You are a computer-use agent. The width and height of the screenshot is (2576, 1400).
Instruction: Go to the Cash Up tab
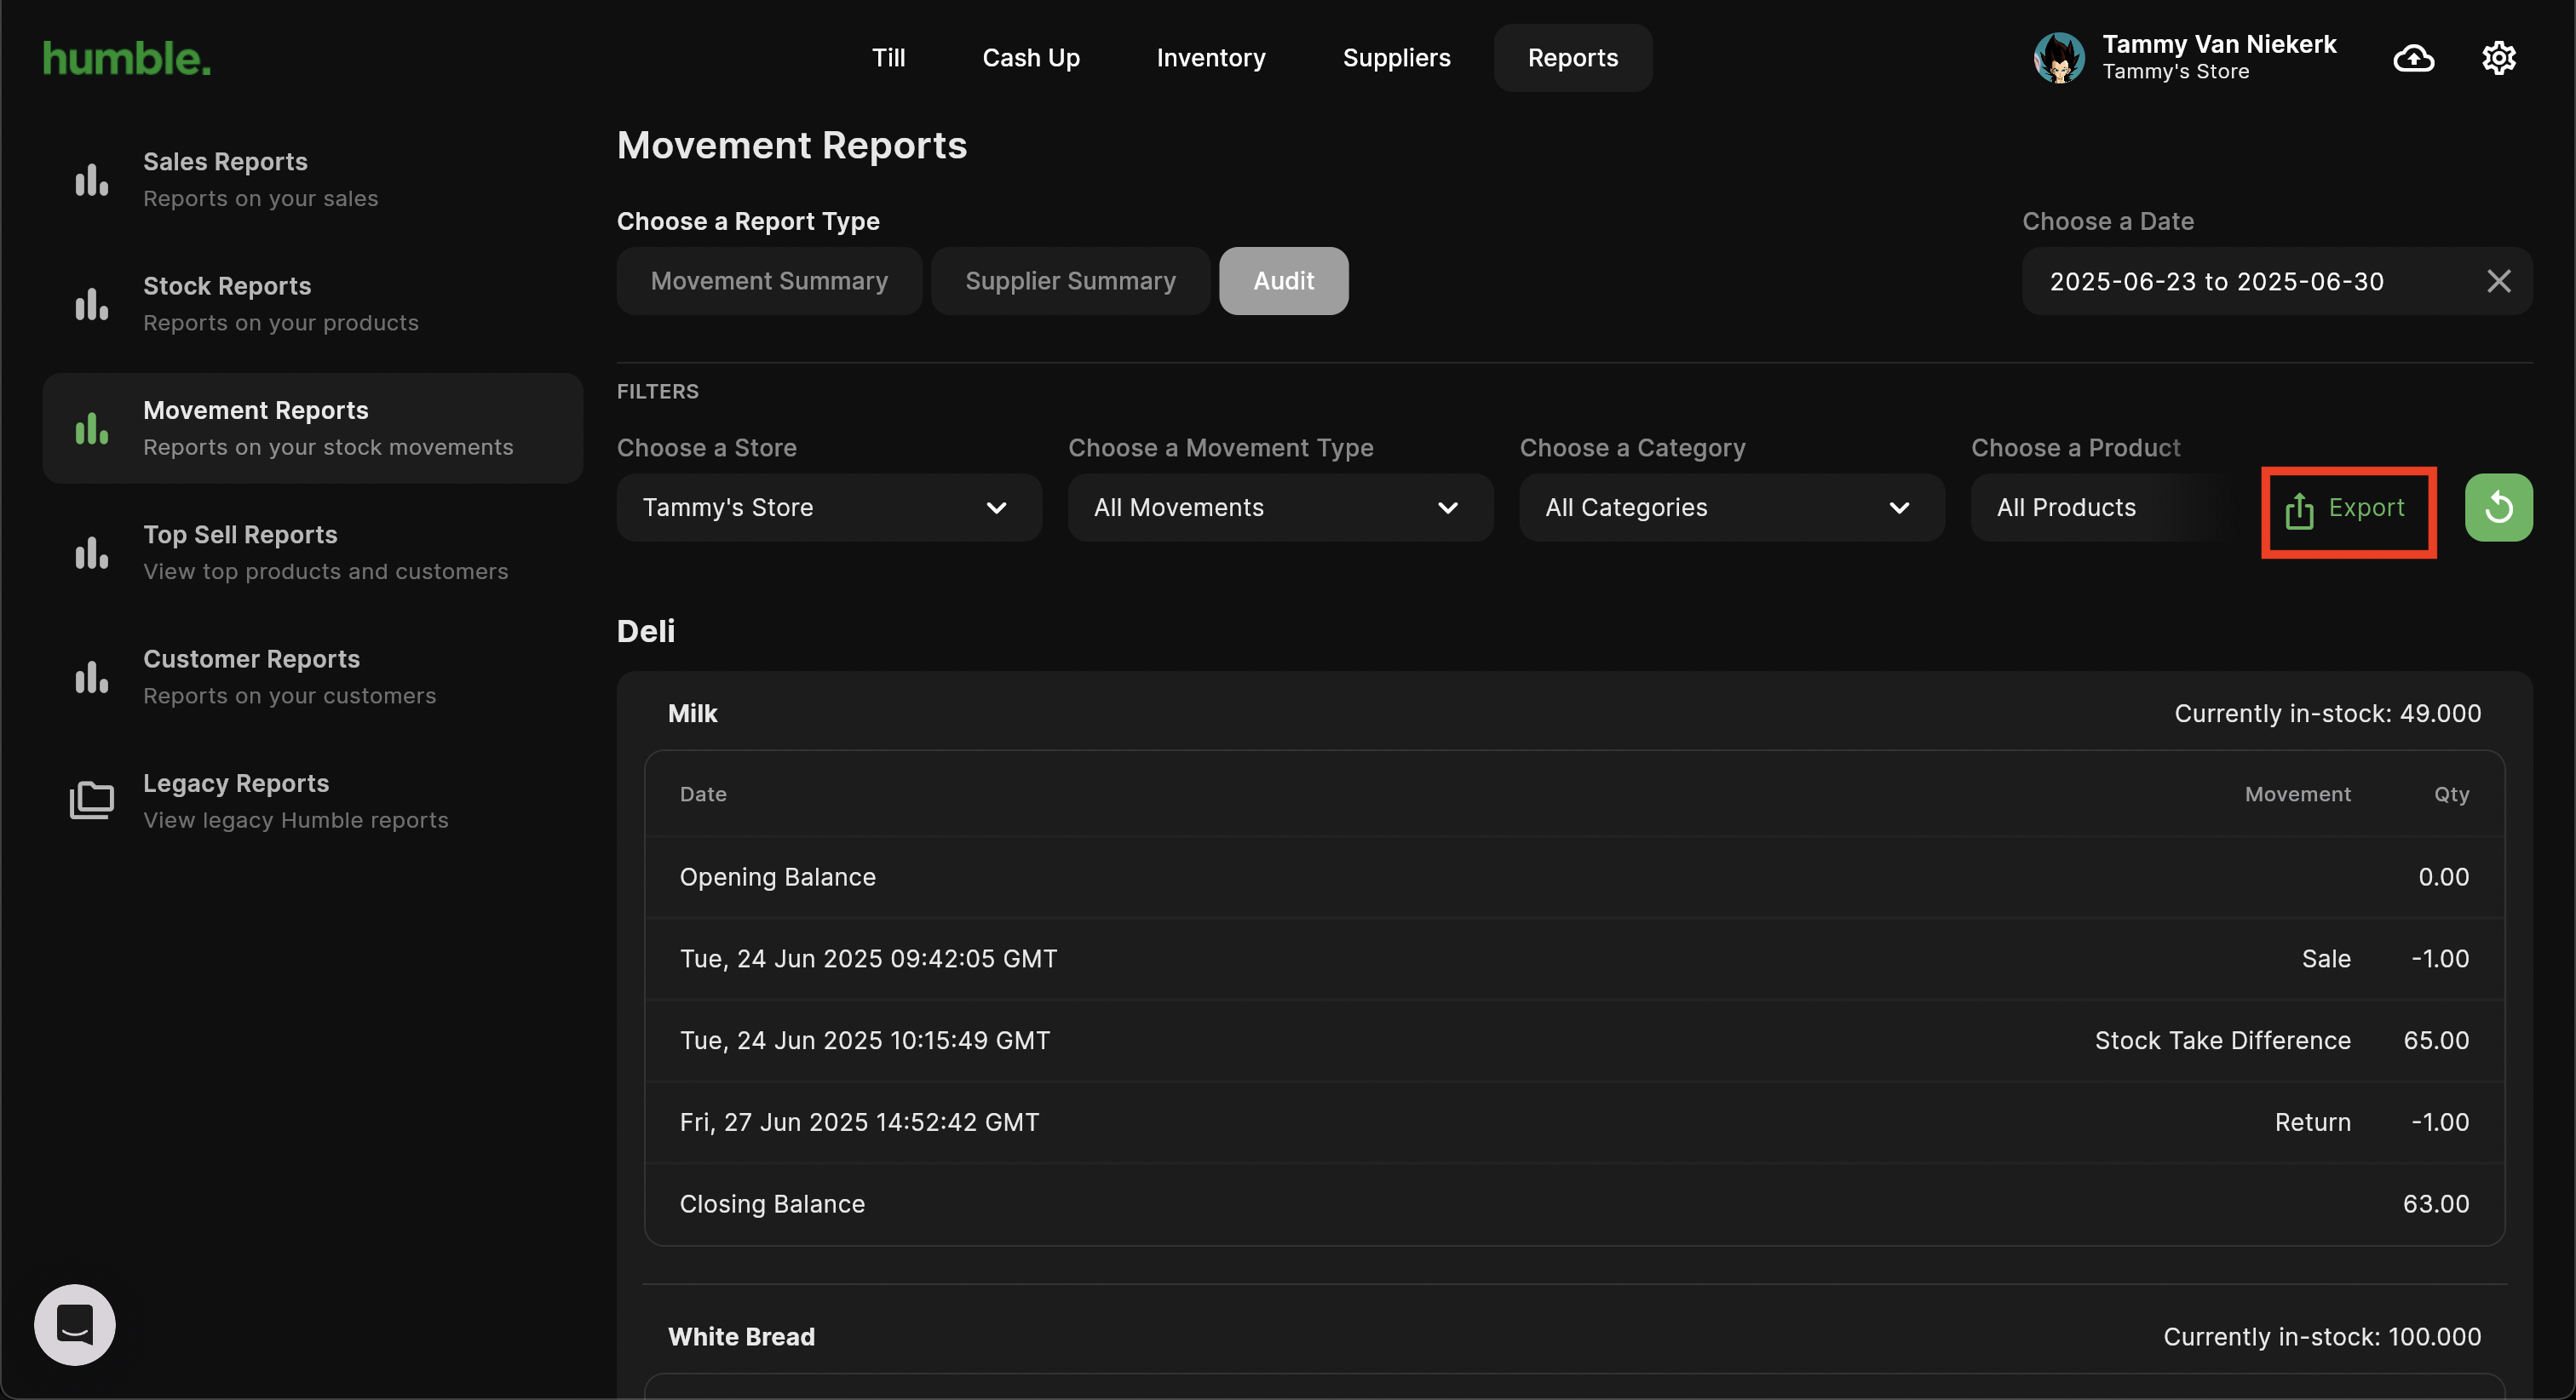pyautogui.click(x=1031, y=58)
